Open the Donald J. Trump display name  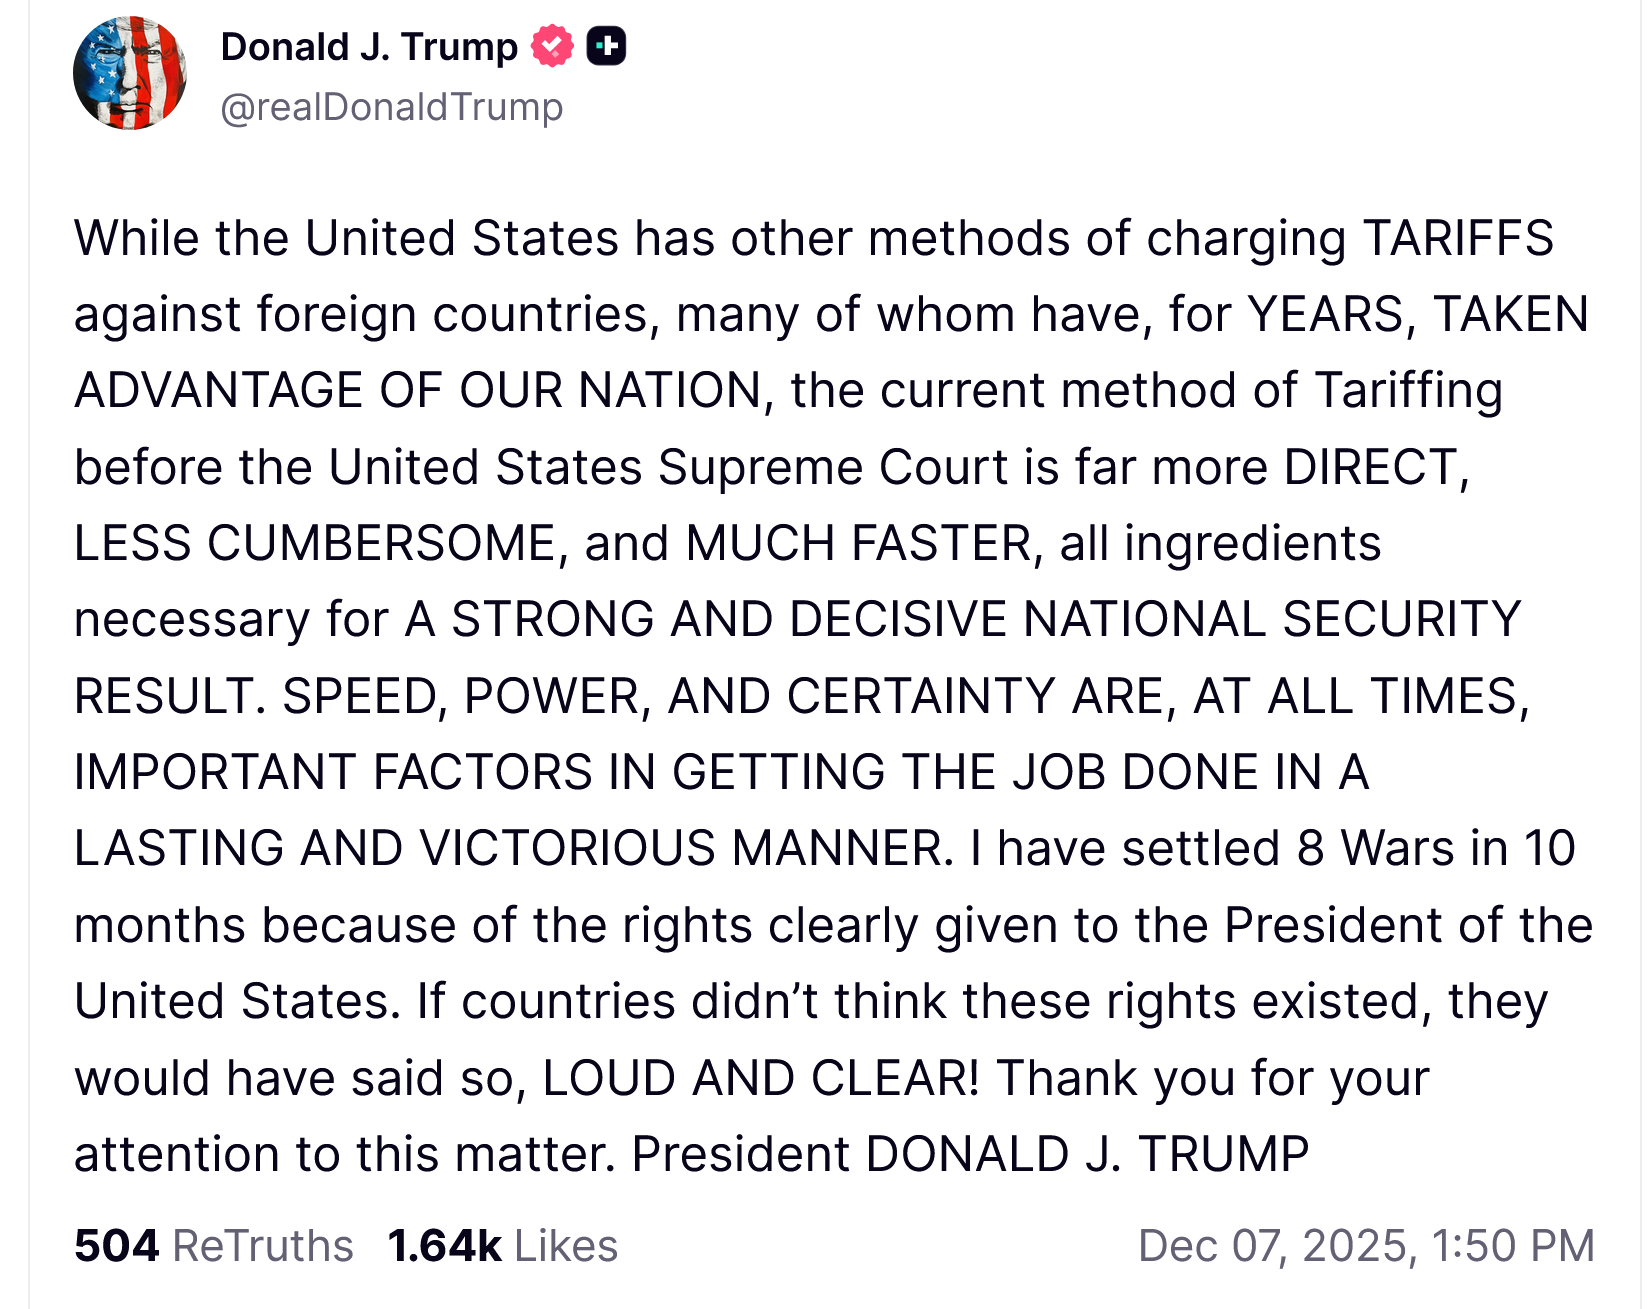click(x=369, y=46)
